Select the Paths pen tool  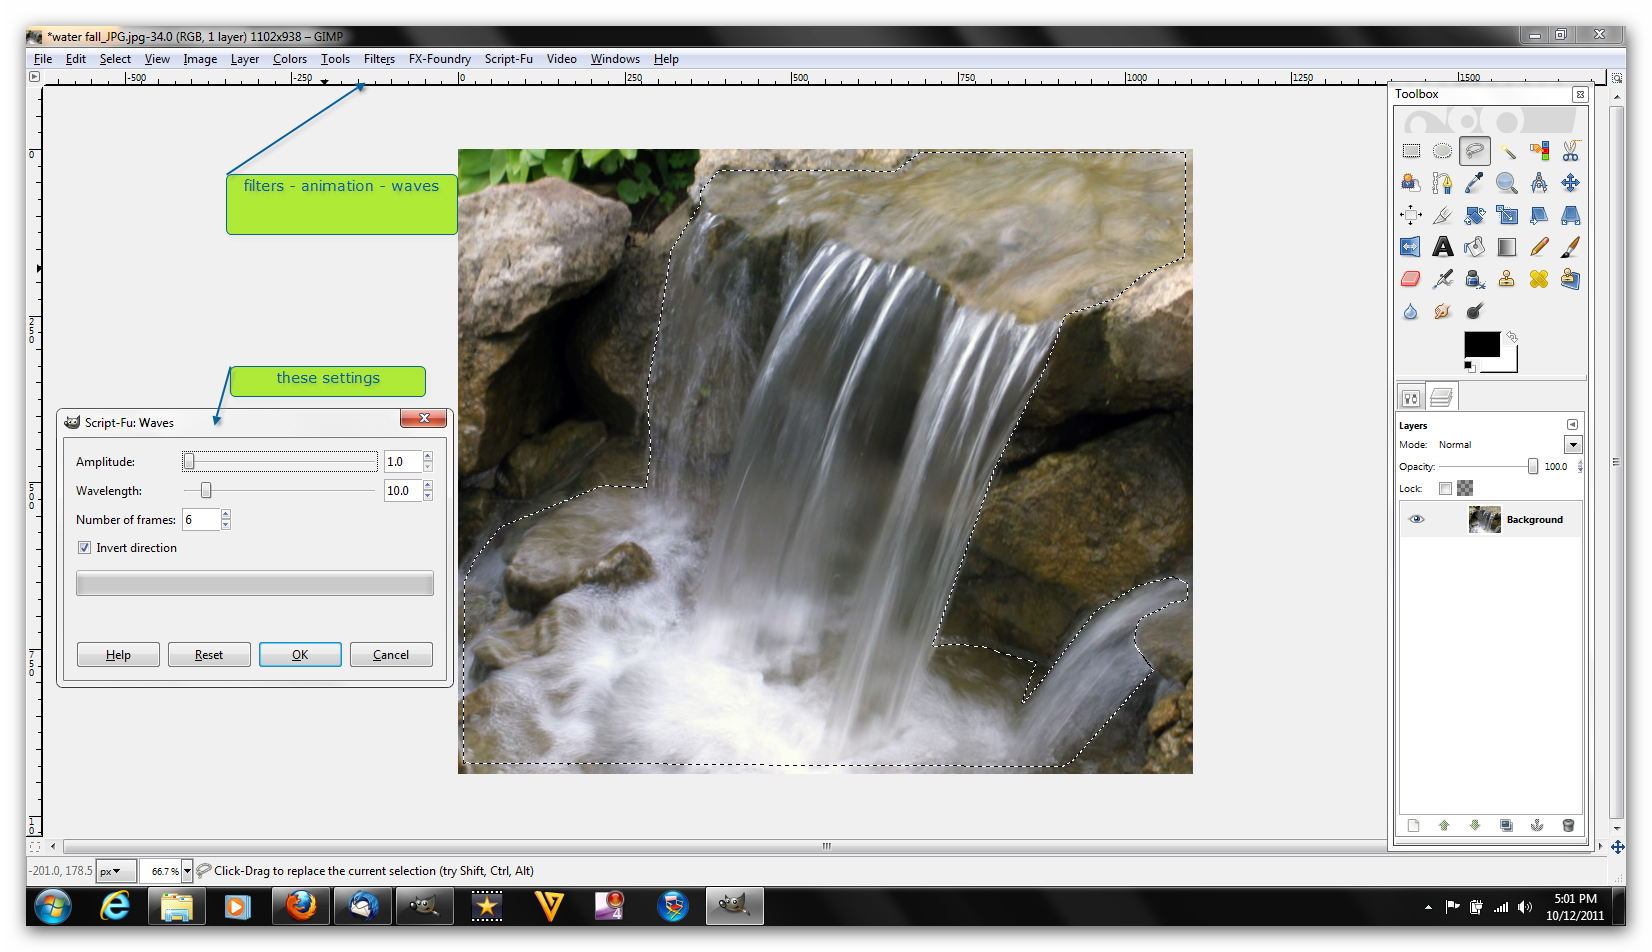tap(1442, 183)
